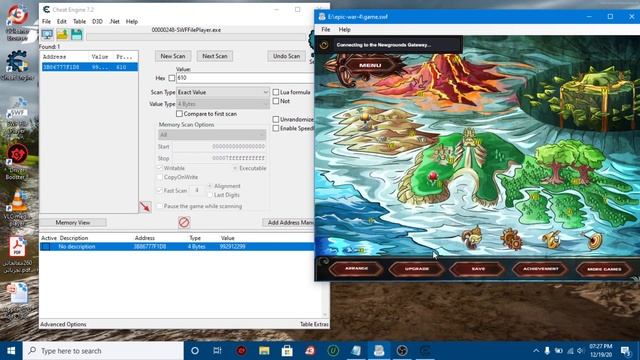Open the memory region All dropdown

[x=212, y=135]
